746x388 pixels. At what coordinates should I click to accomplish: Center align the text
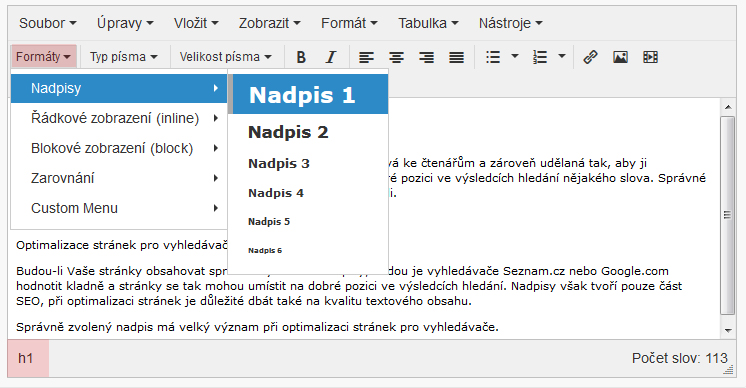click(x=396, y=57)
